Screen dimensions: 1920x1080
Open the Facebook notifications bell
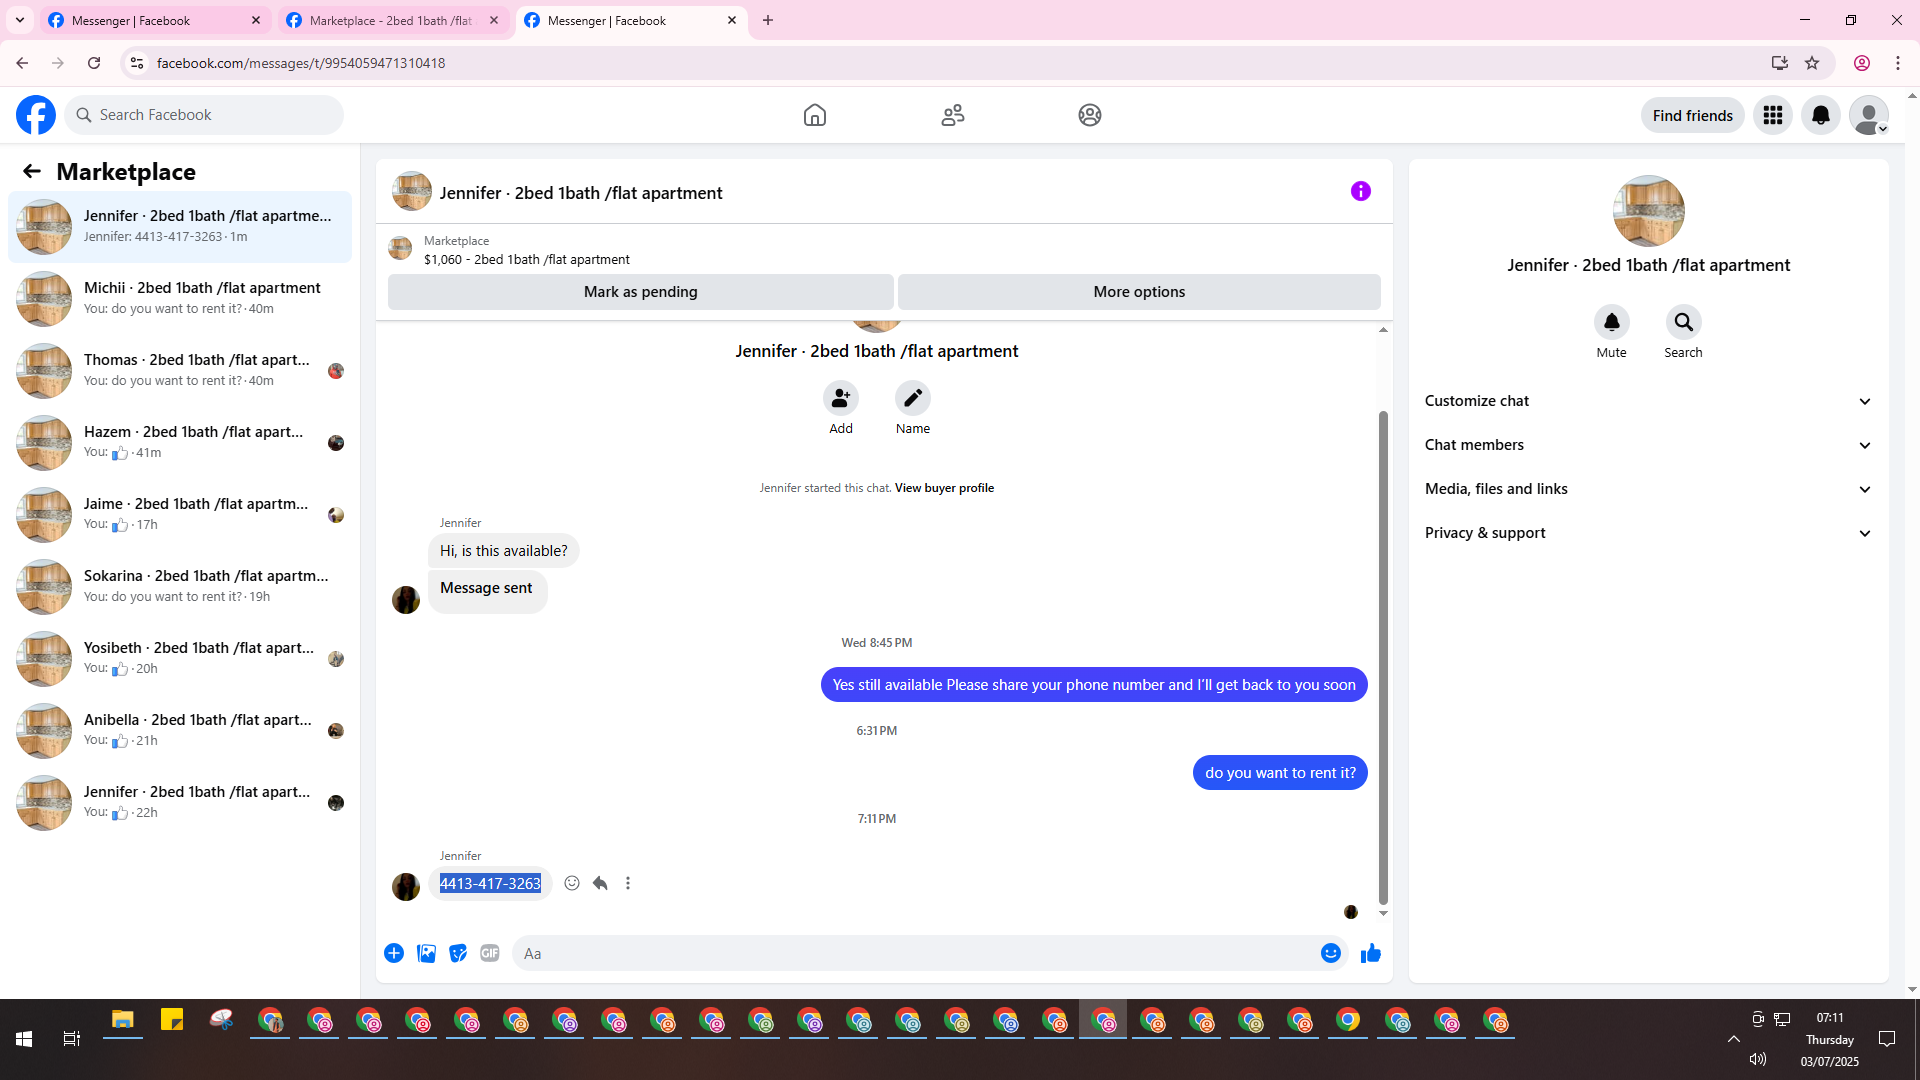[x=1820, y=115]
